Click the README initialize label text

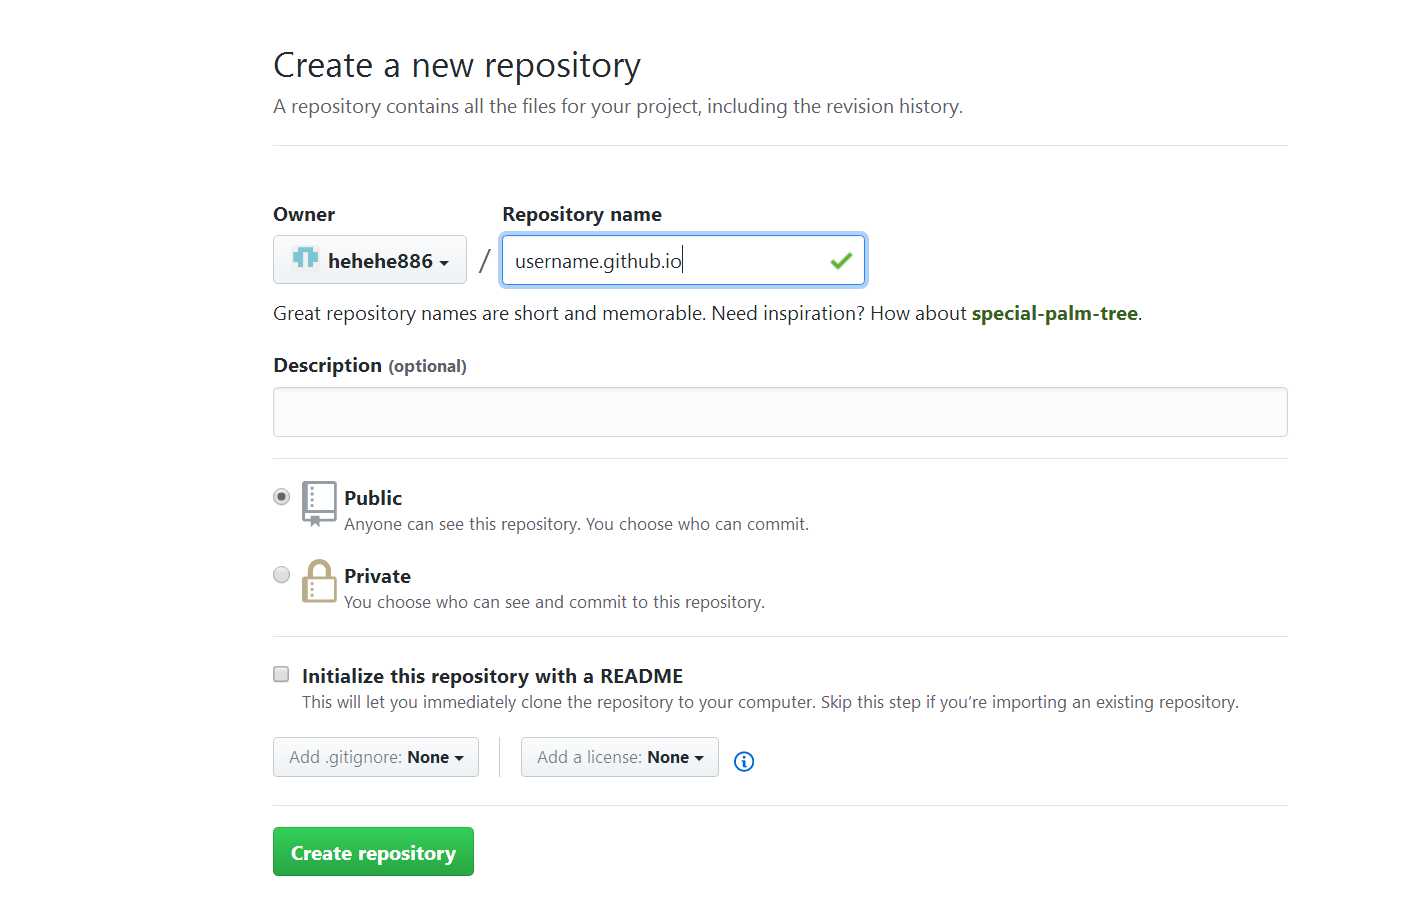(492, 676)
